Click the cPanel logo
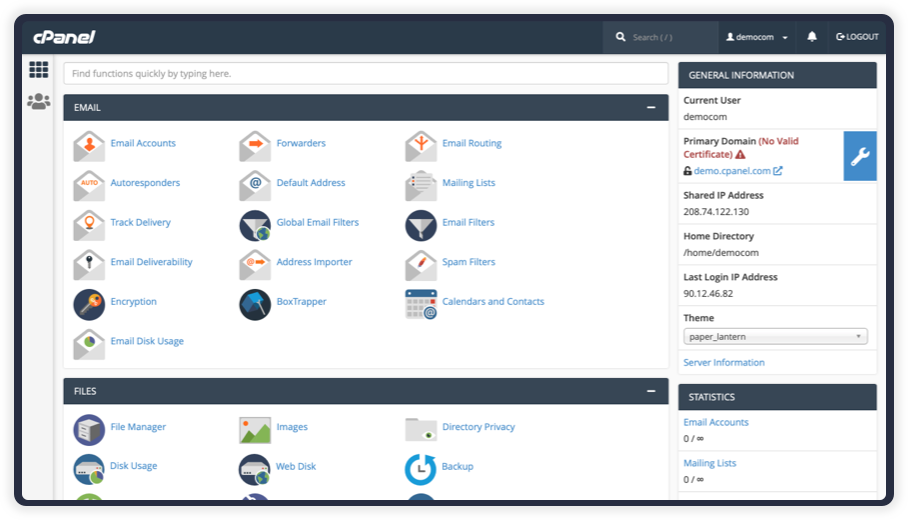908x520 pixels. click(64, 37)
